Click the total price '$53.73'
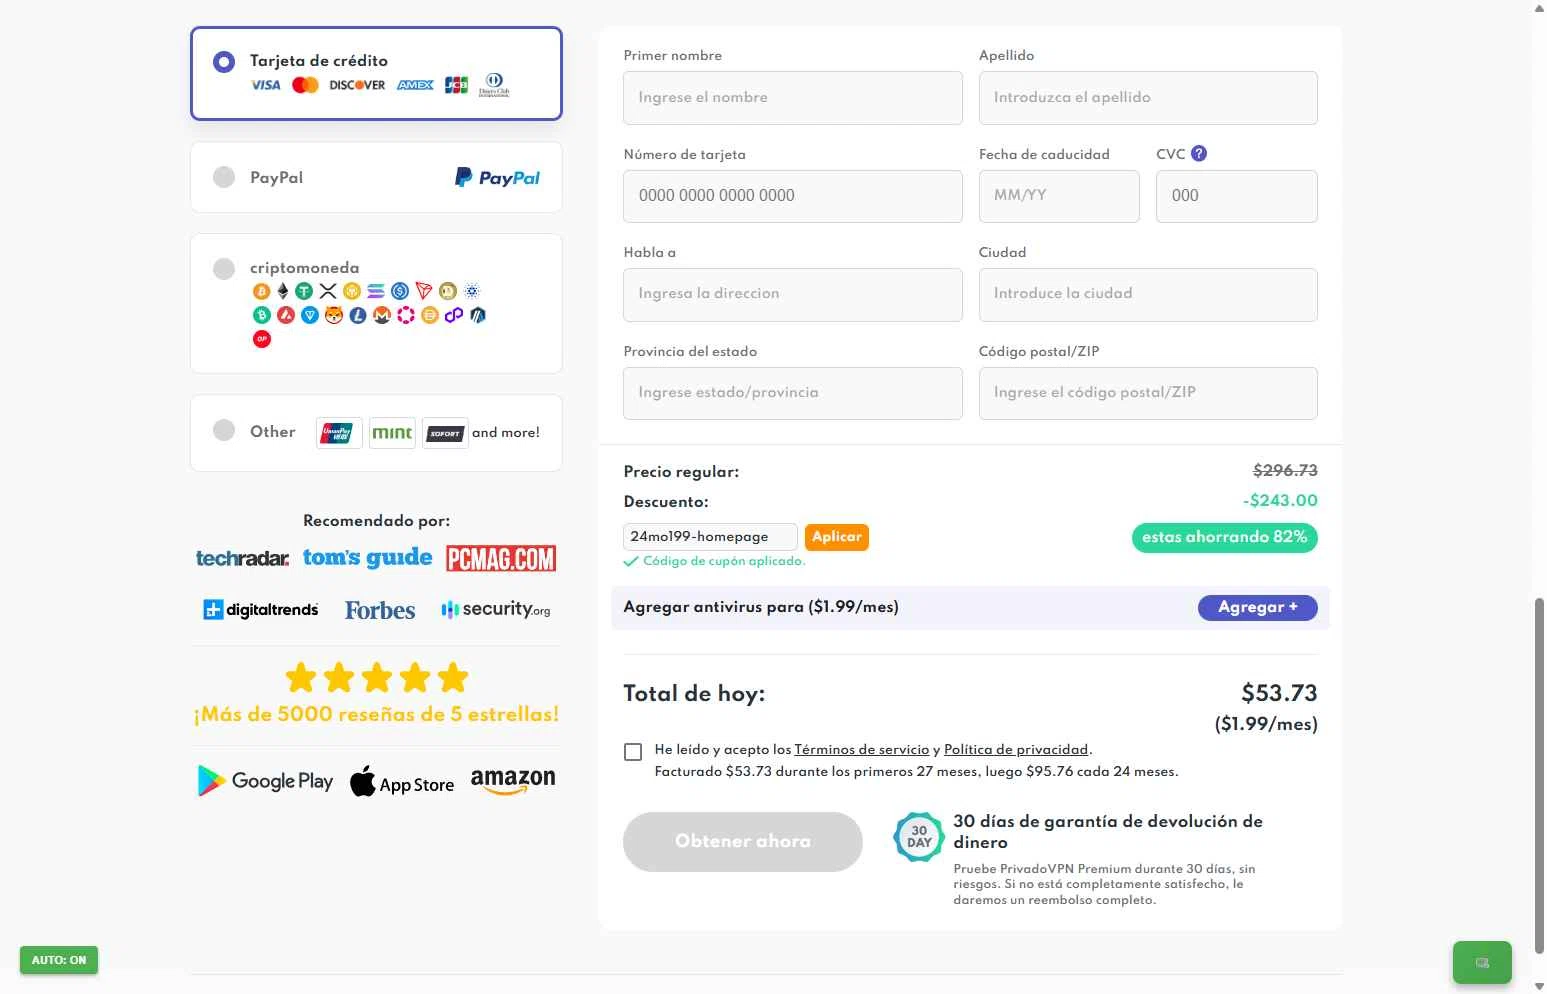The image size is (1547, 994). pyautogui.click(x=1279, y=693)
